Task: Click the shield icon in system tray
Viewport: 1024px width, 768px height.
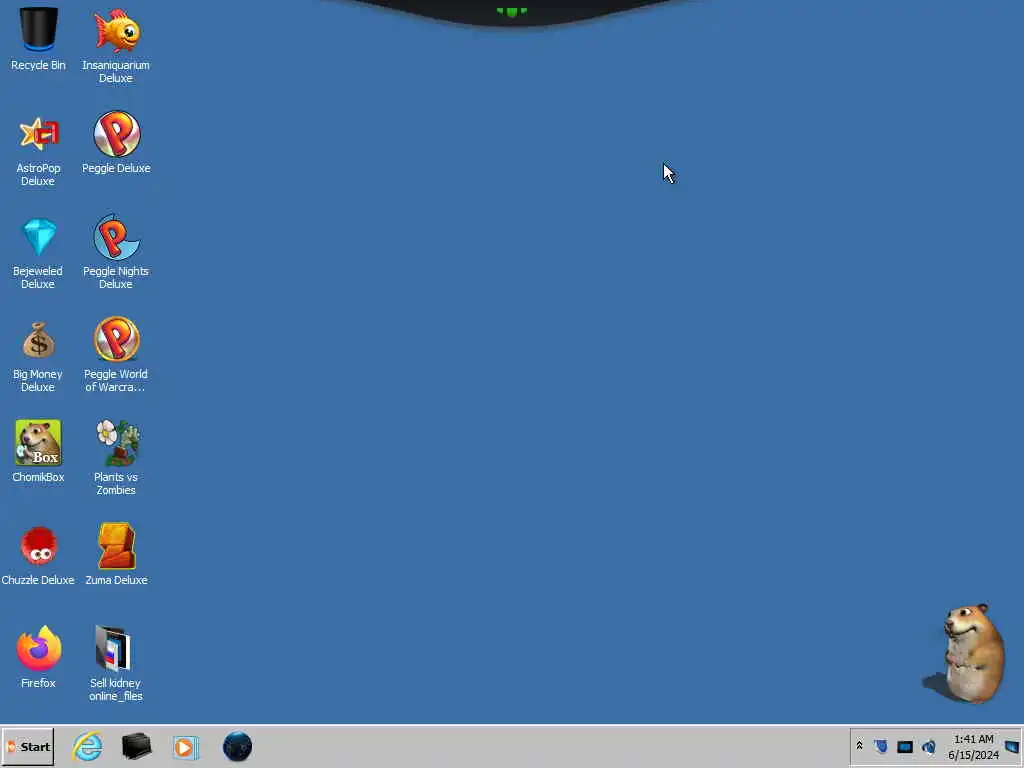Action: click(881, 746)
